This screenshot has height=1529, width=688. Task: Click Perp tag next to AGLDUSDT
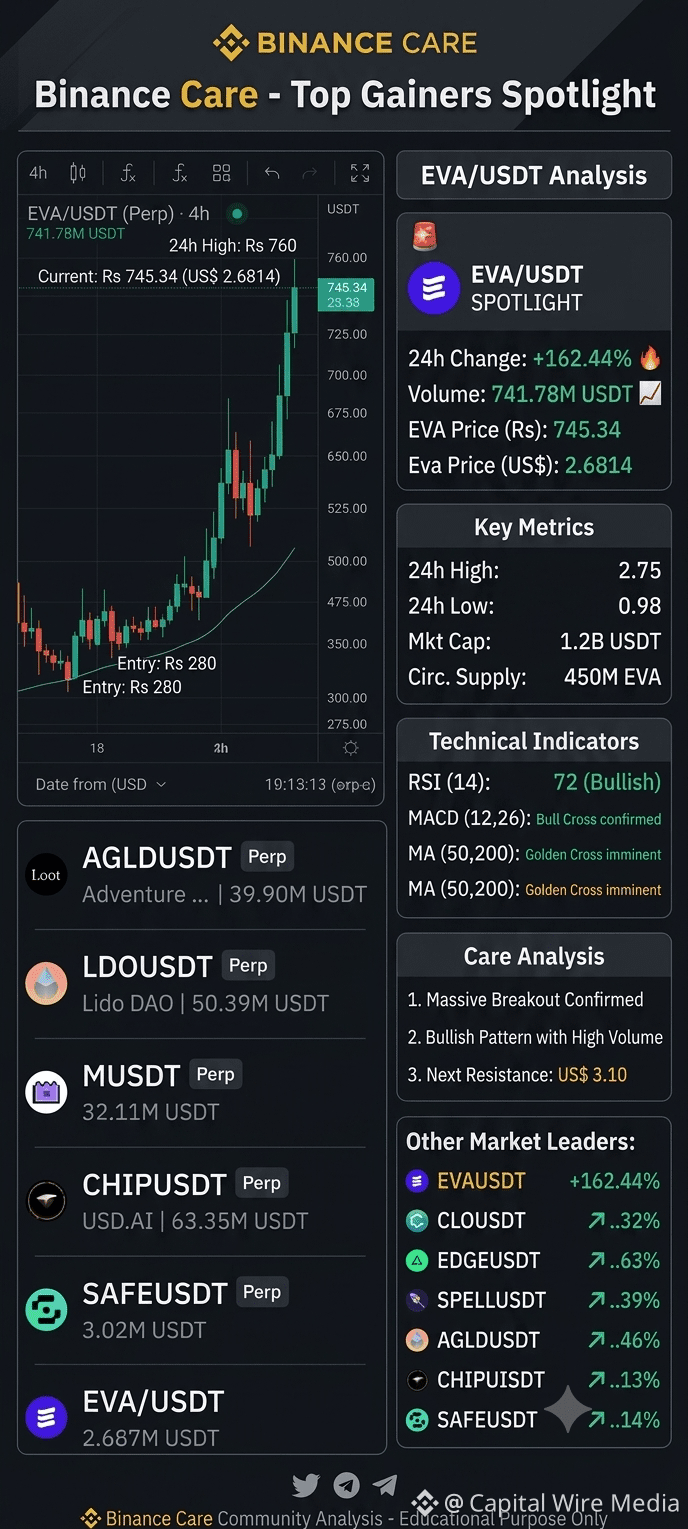pyautogui.click(x=267, y=857)
